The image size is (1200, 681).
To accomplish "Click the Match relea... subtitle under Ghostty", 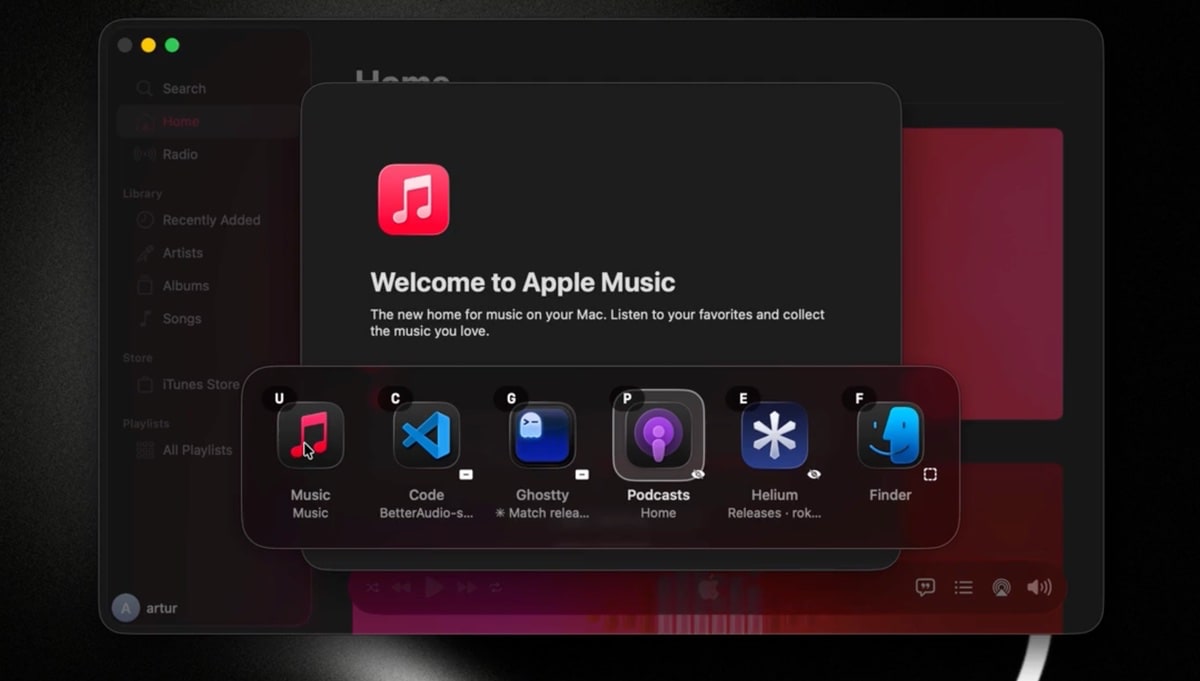I will 542,513.
